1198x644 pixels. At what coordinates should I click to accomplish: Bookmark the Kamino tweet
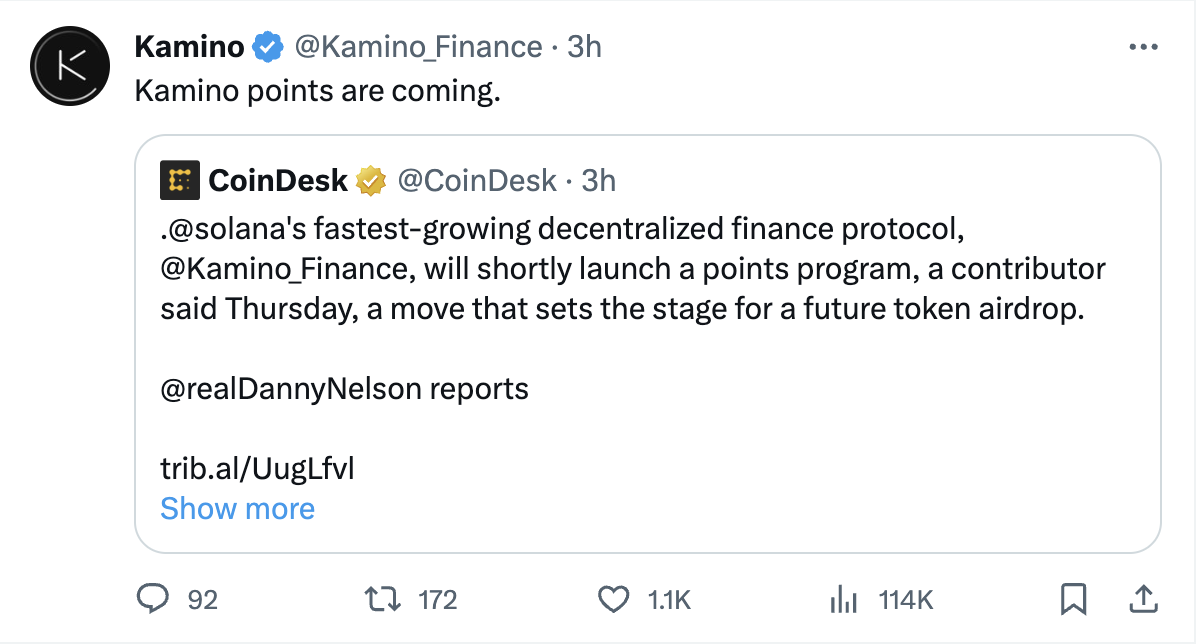(1073, 599)
